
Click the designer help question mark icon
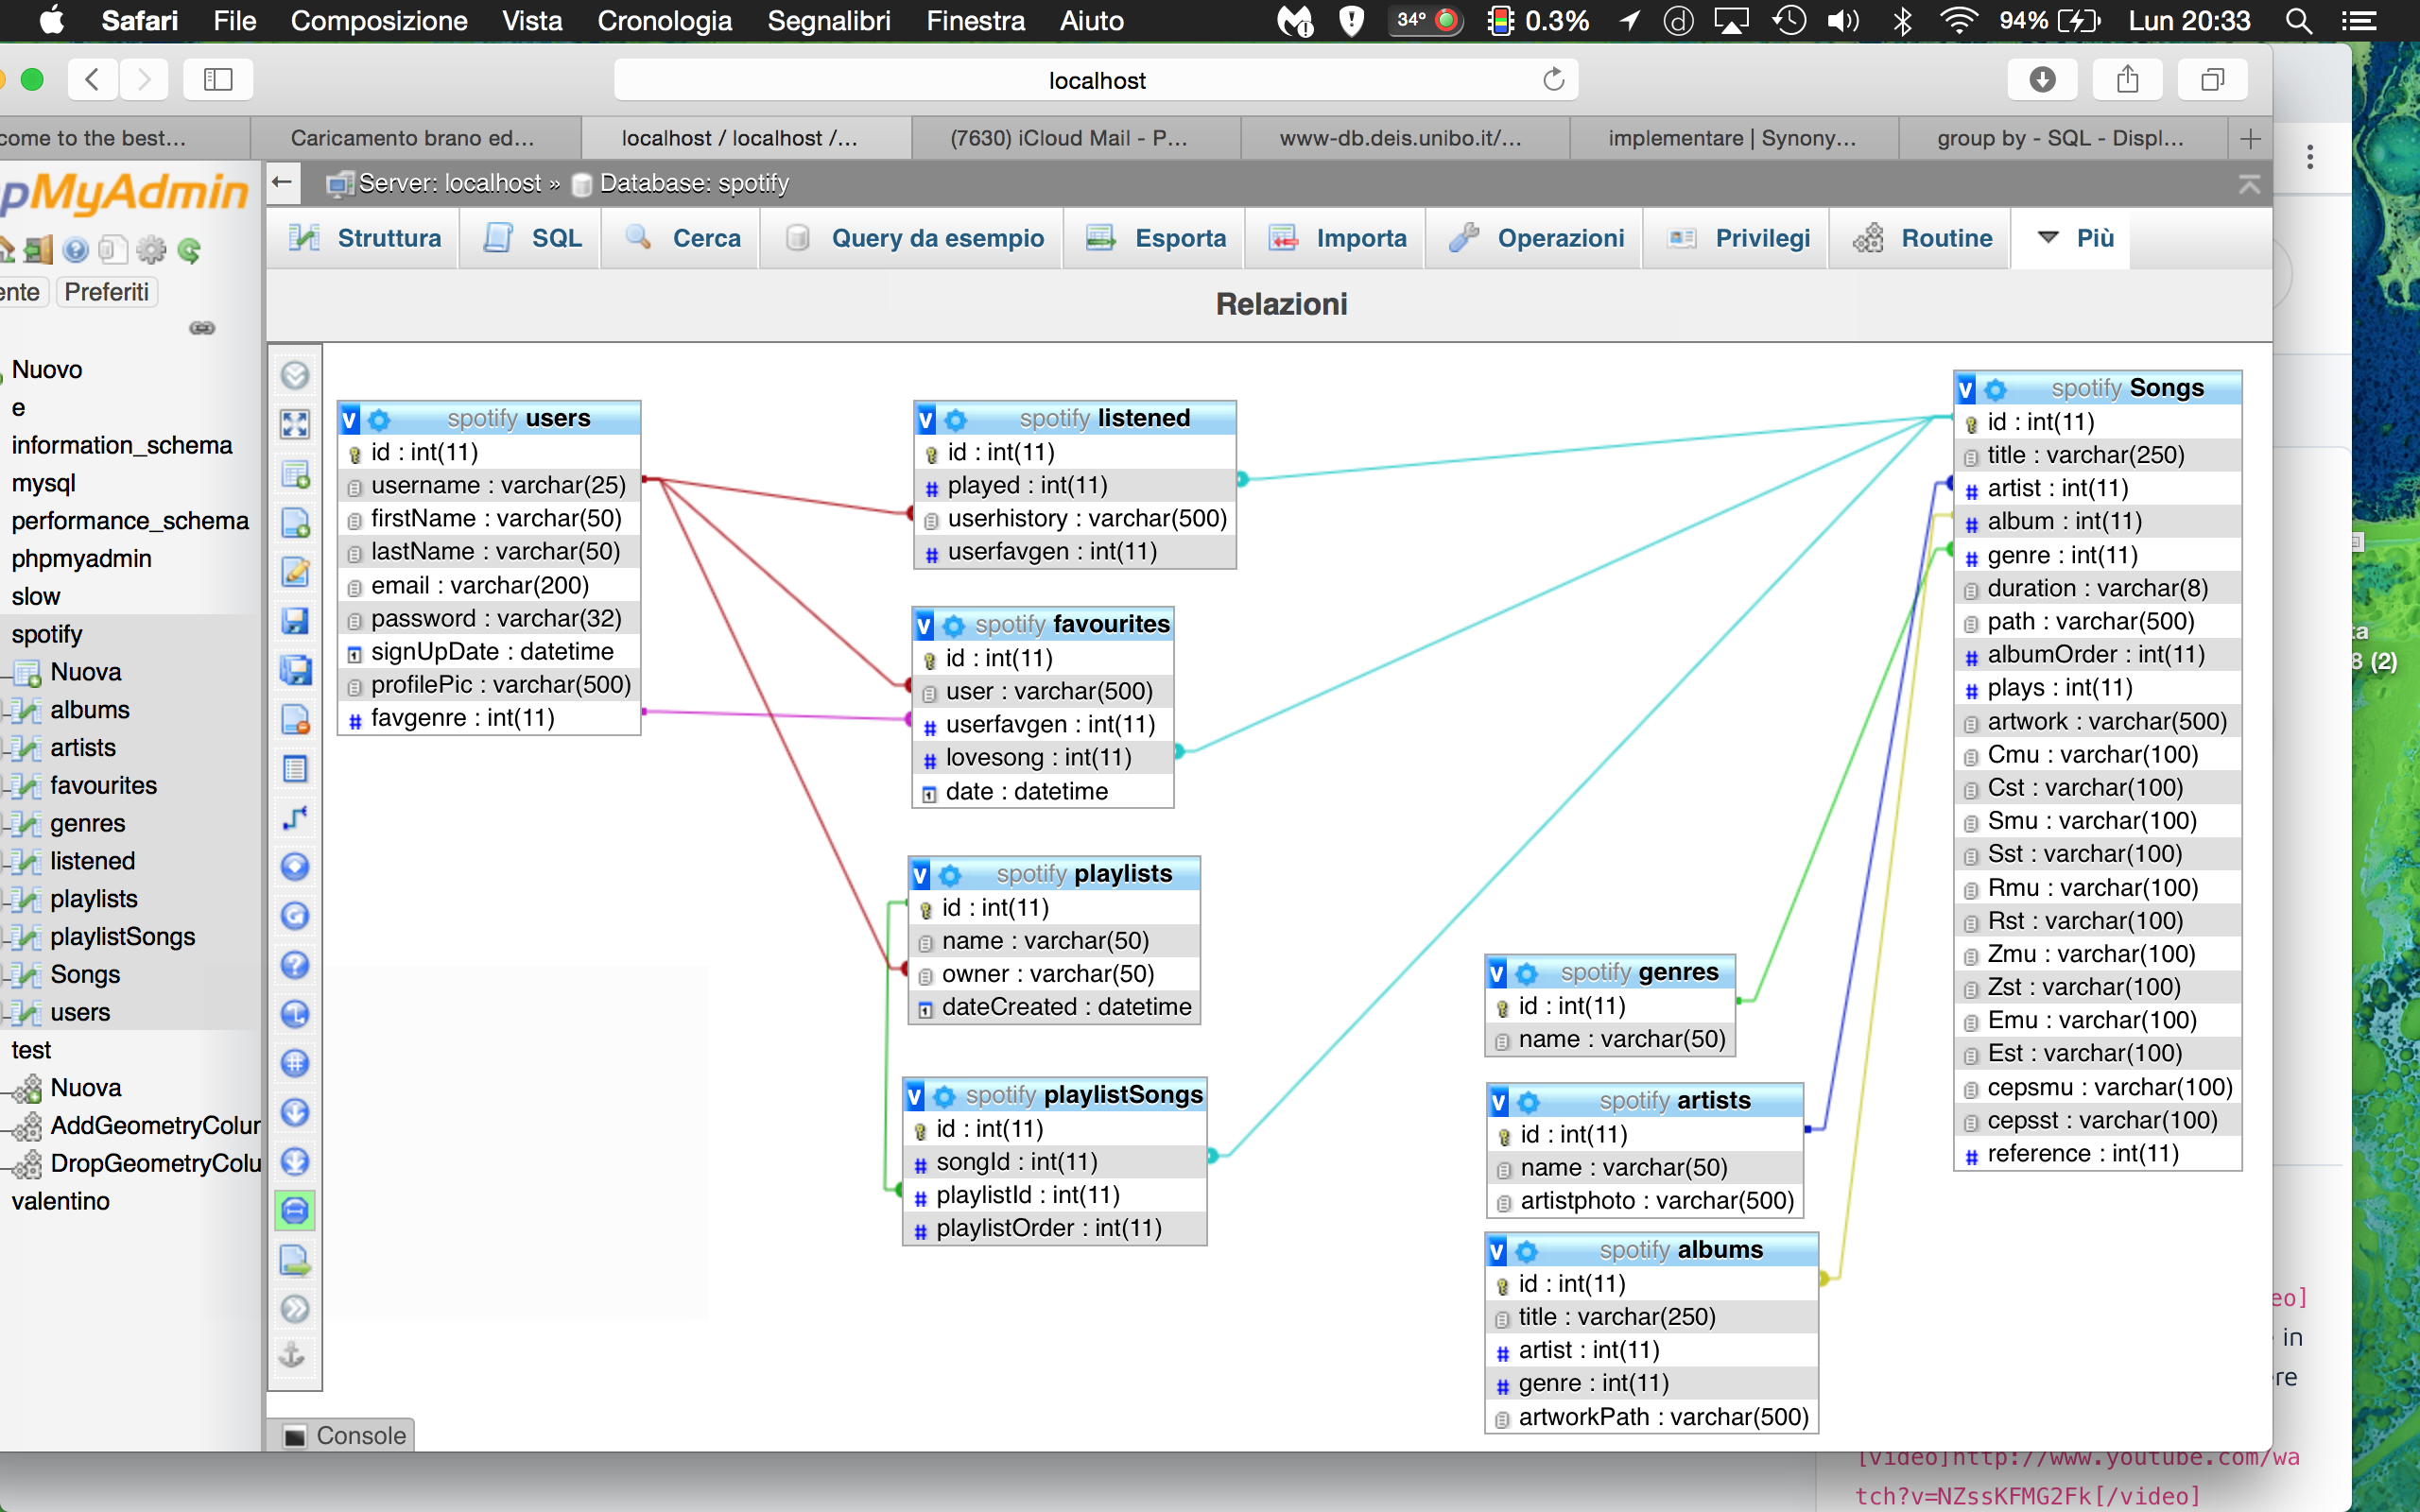click(x=295, y=965)
